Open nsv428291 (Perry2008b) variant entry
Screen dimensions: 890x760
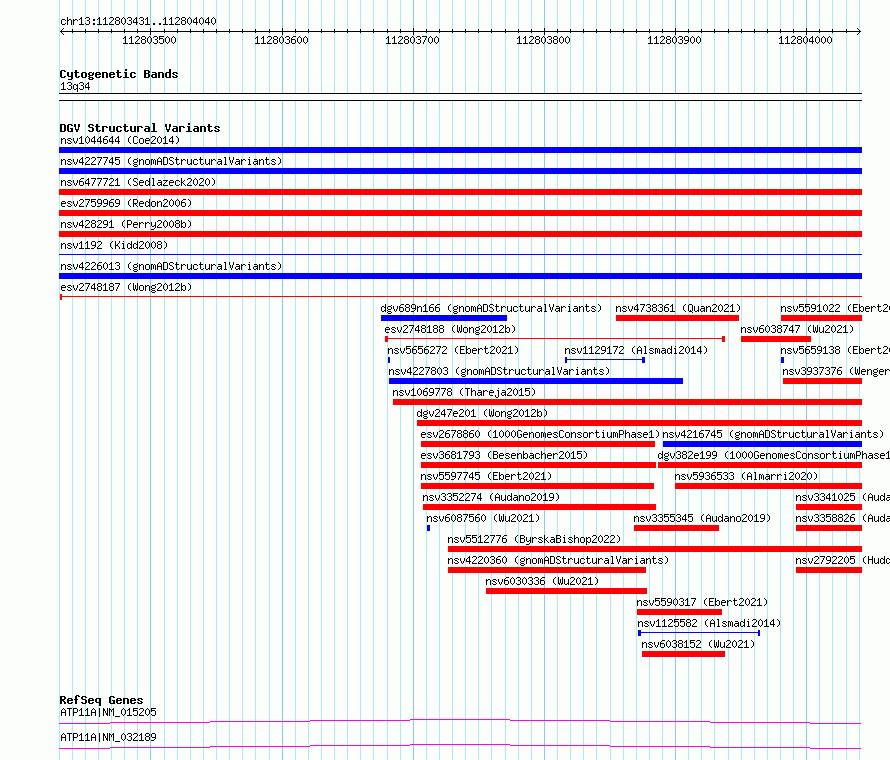point(126,224)
